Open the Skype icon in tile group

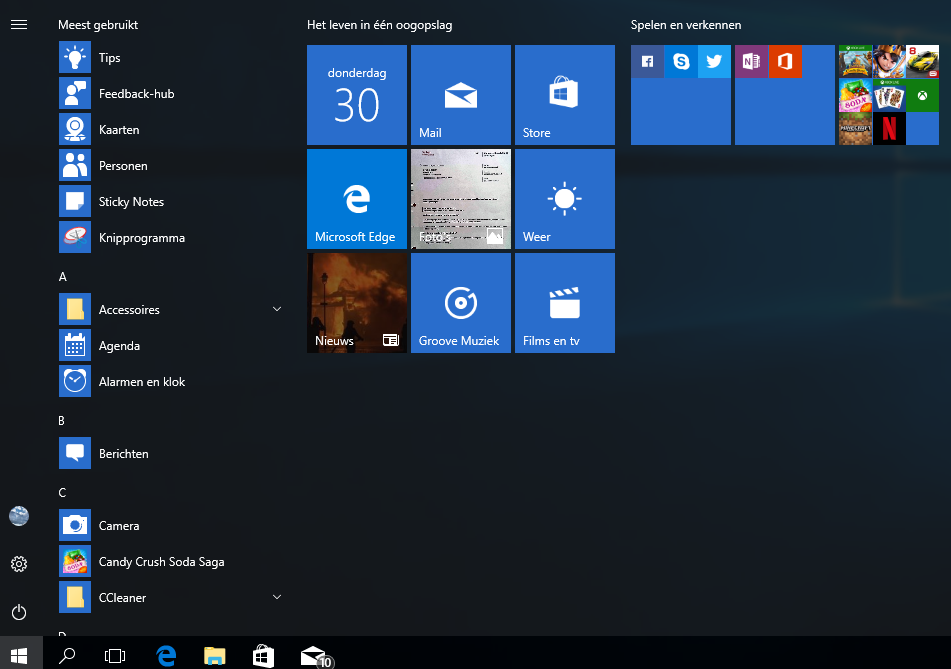[x=681, y=62]
